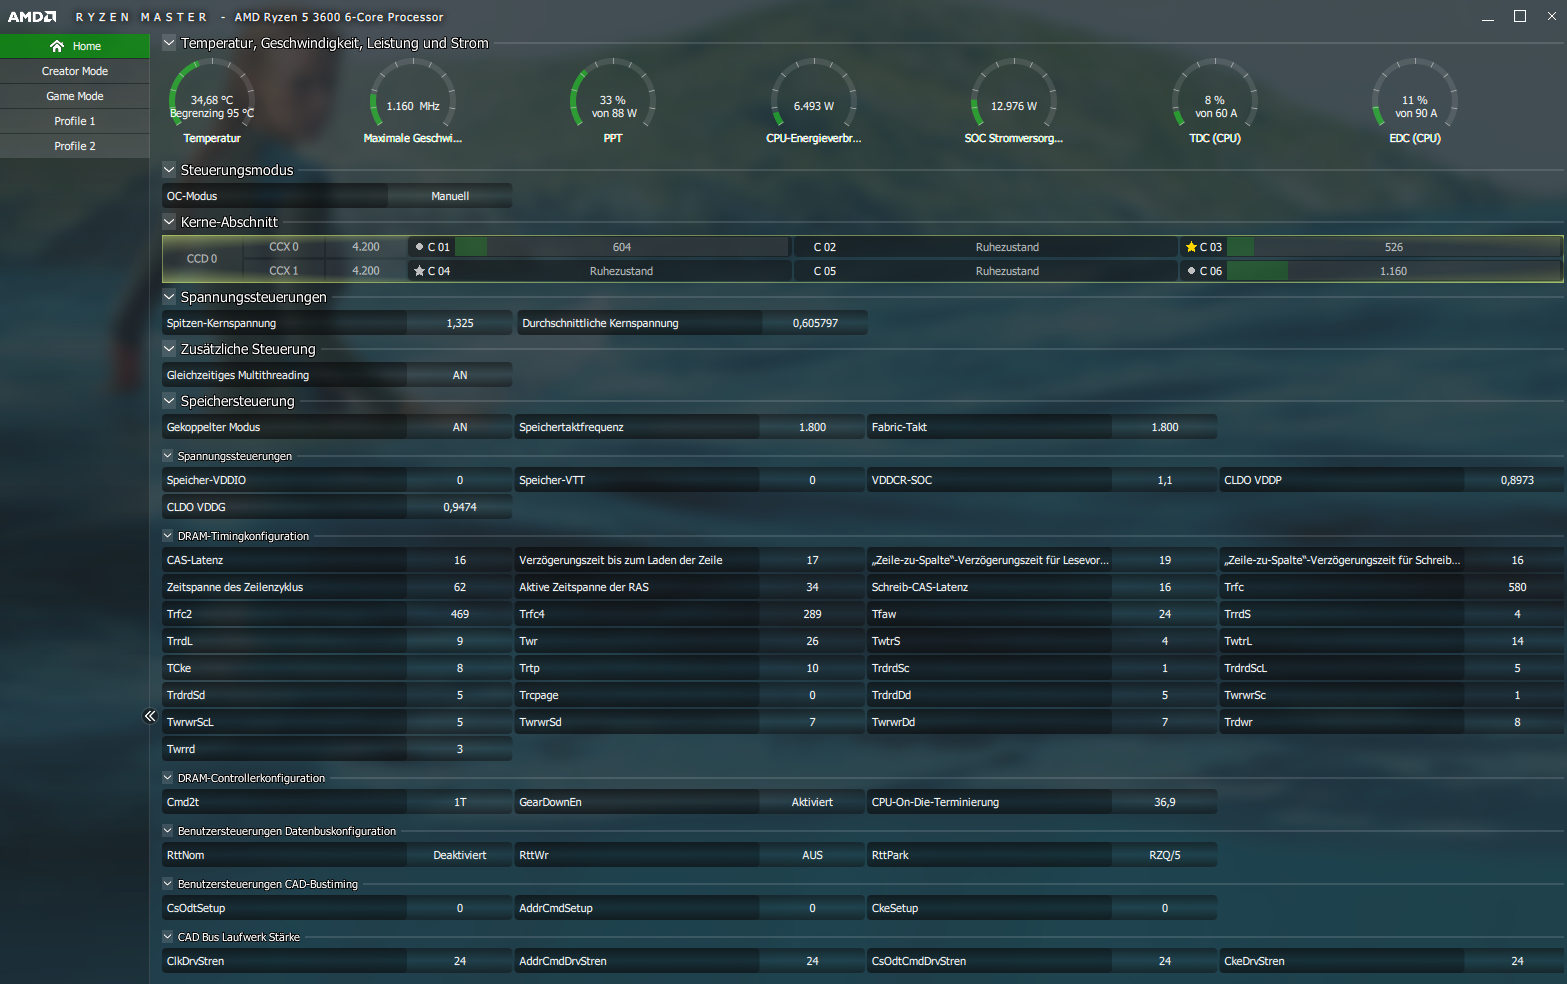Click the star icon next to core C 03
Viewport: 1567px width, 984px height.
point(1191,247)
